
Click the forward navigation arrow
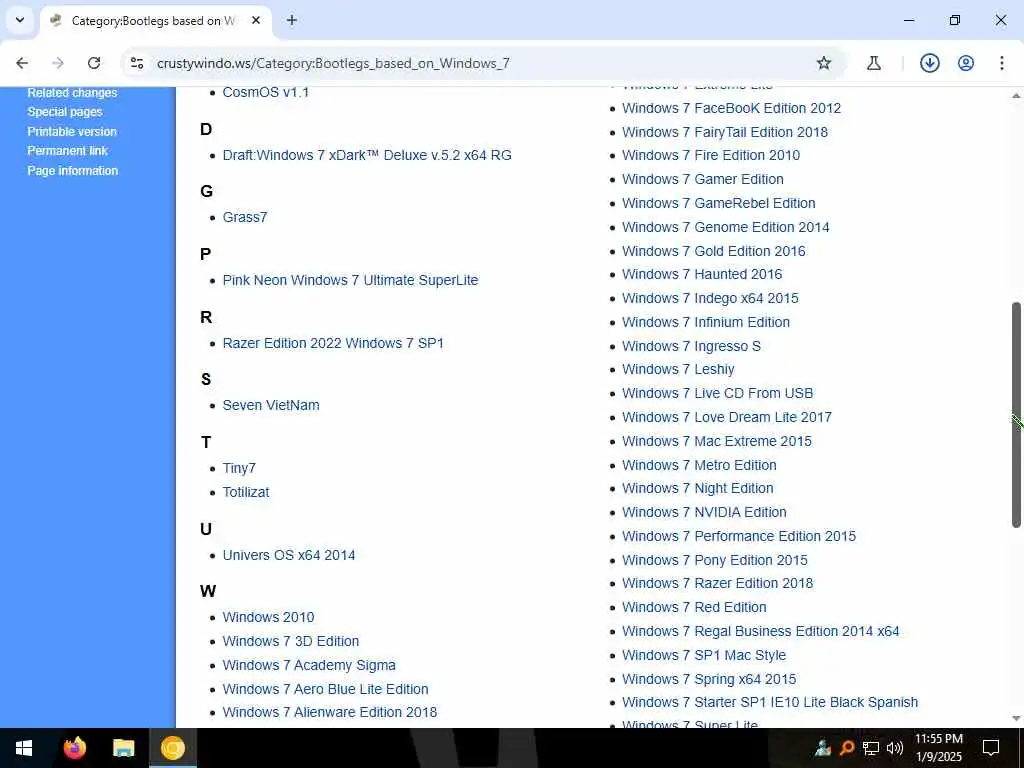(x=58, y=63)
